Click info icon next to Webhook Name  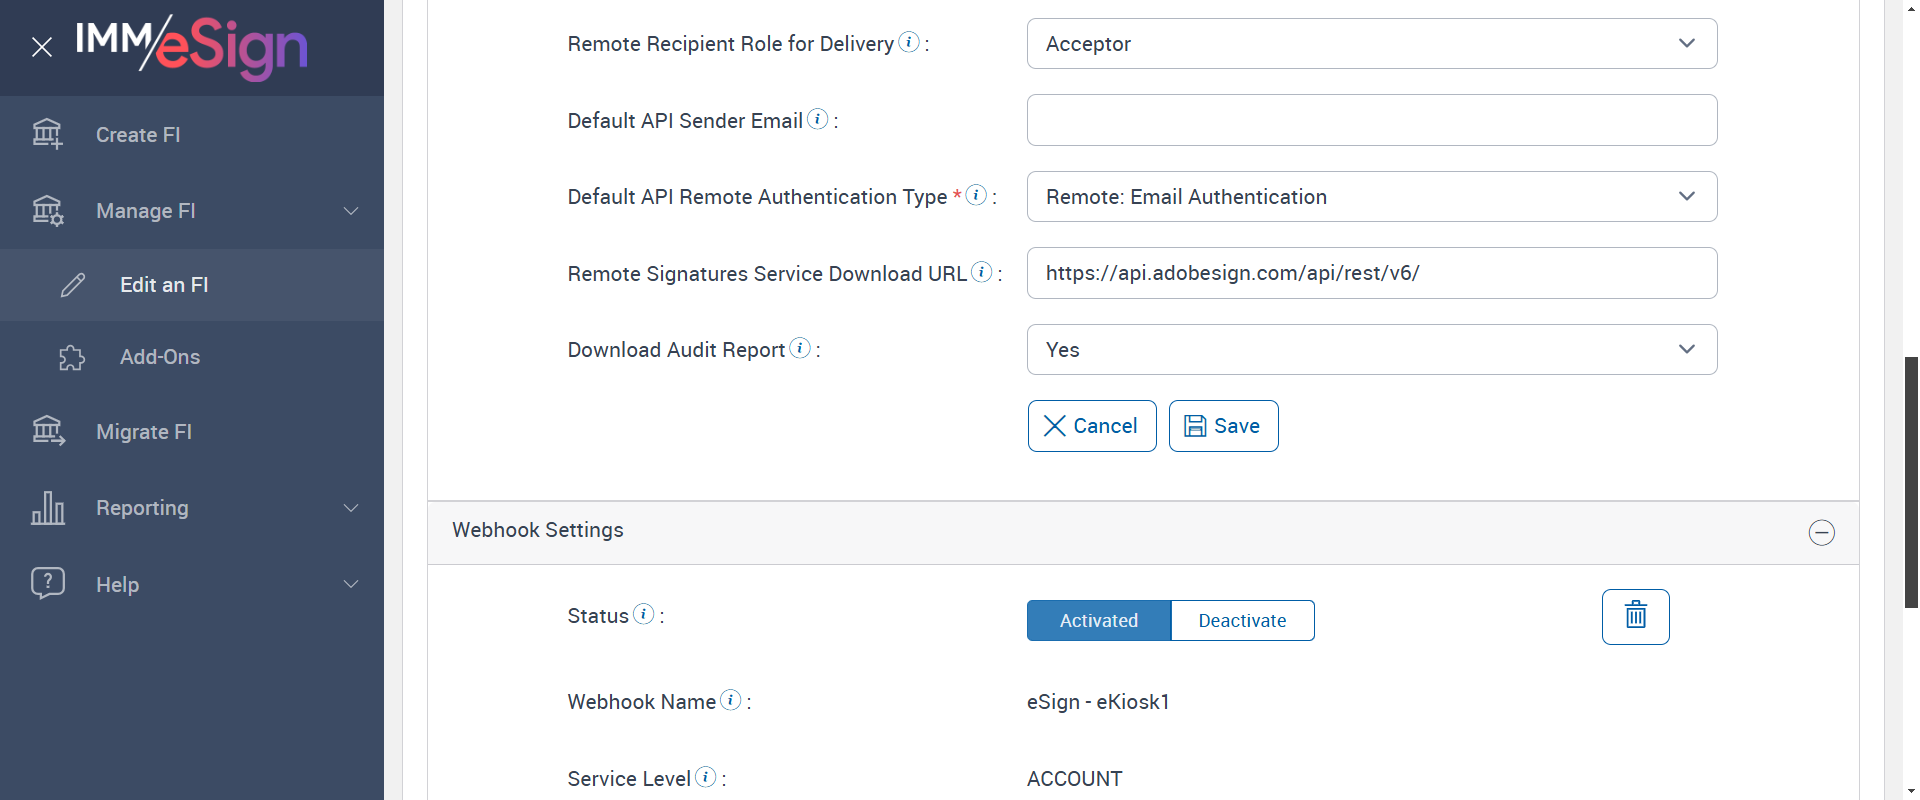point(731,700)
